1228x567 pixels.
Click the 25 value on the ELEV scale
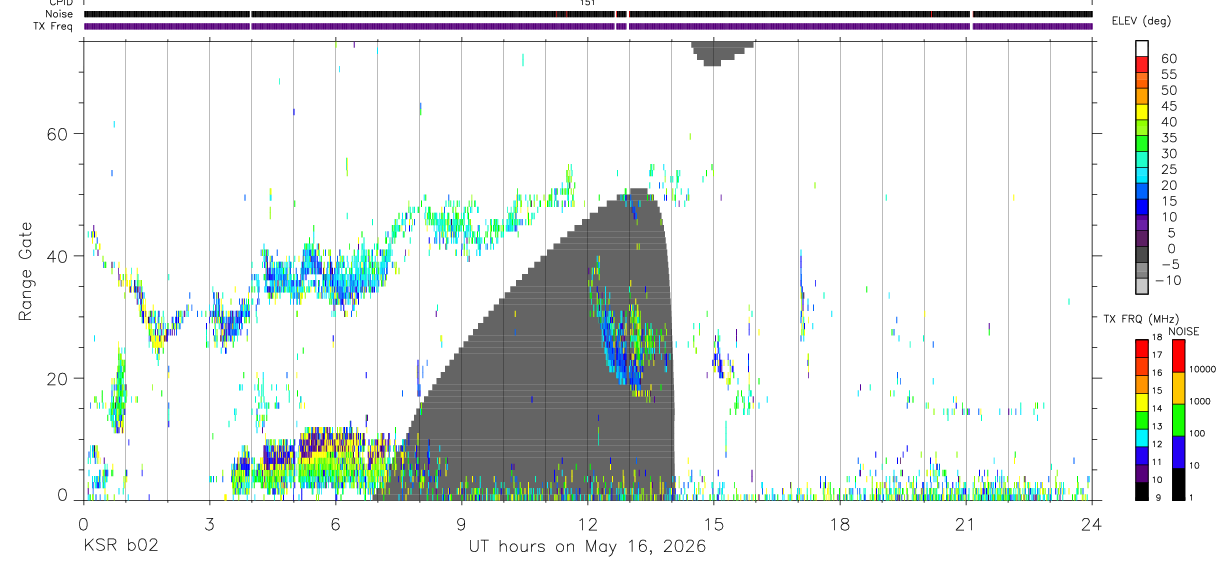point(1168,170)
